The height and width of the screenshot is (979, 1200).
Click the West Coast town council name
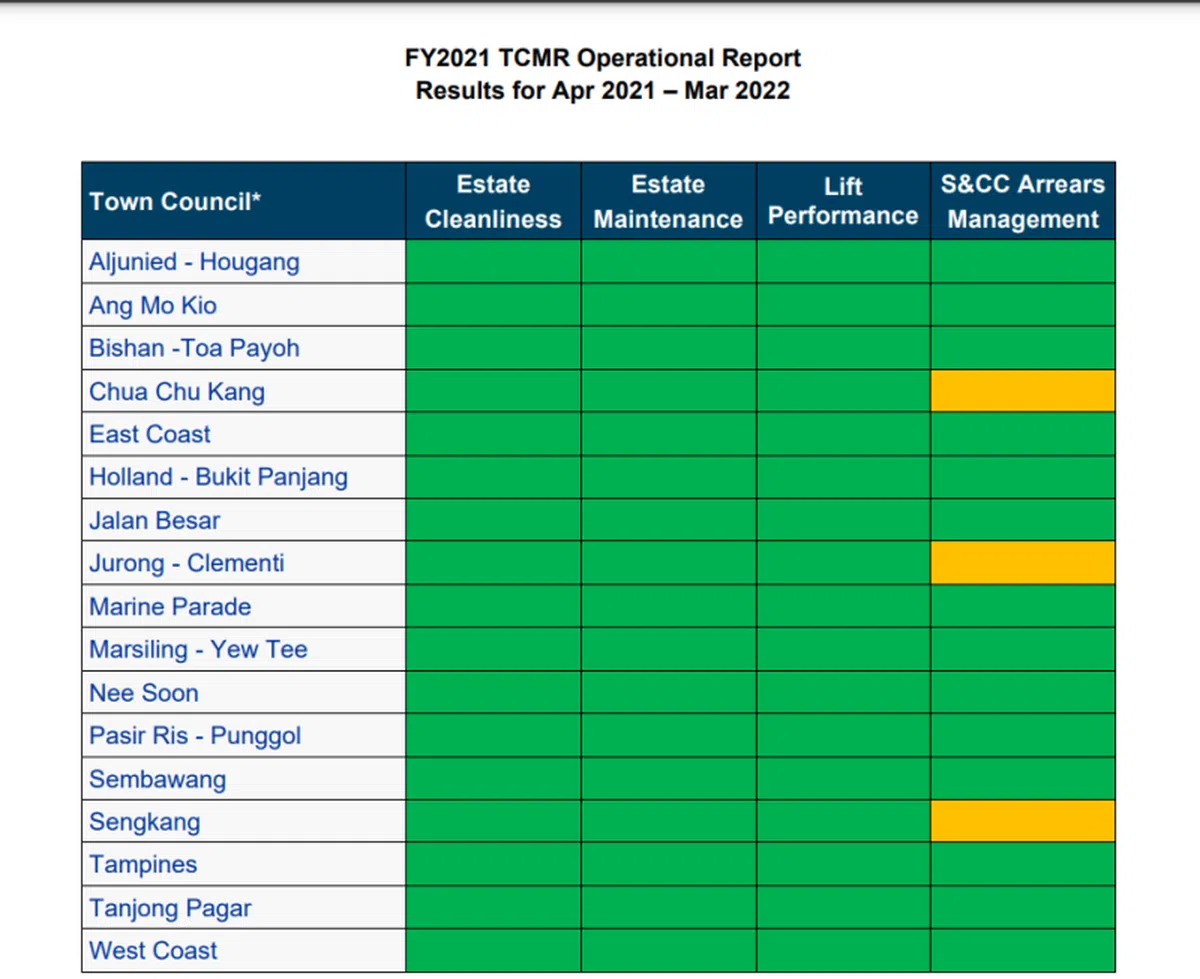tap(153, 950)
